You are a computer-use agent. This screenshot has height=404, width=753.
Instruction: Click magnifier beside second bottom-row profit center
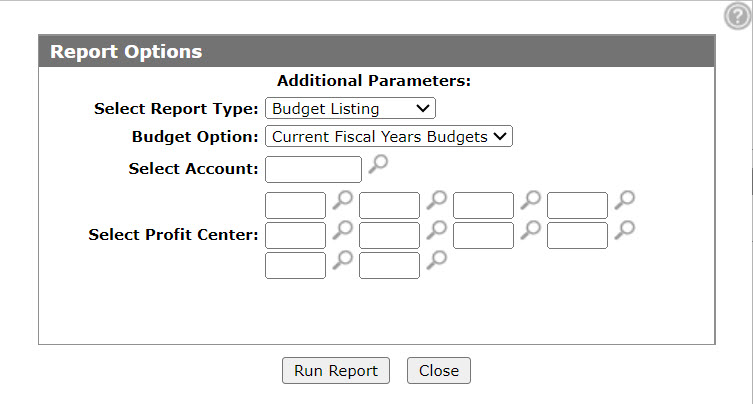437,259
